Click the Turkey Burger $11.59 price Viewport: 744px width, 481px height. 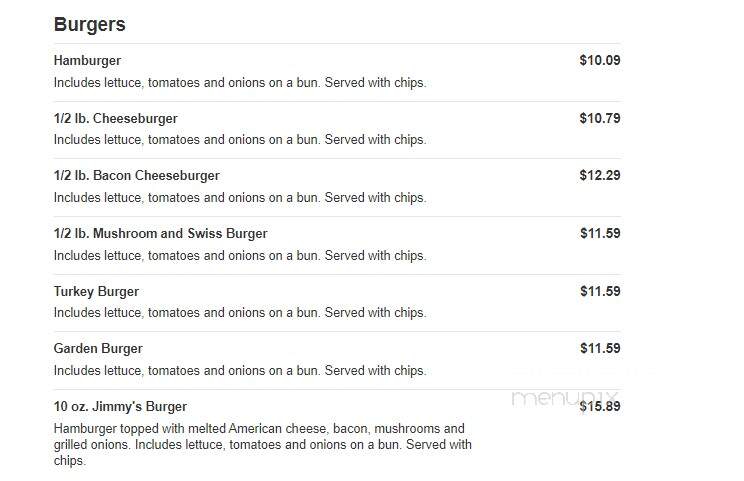tap(600, 291)
